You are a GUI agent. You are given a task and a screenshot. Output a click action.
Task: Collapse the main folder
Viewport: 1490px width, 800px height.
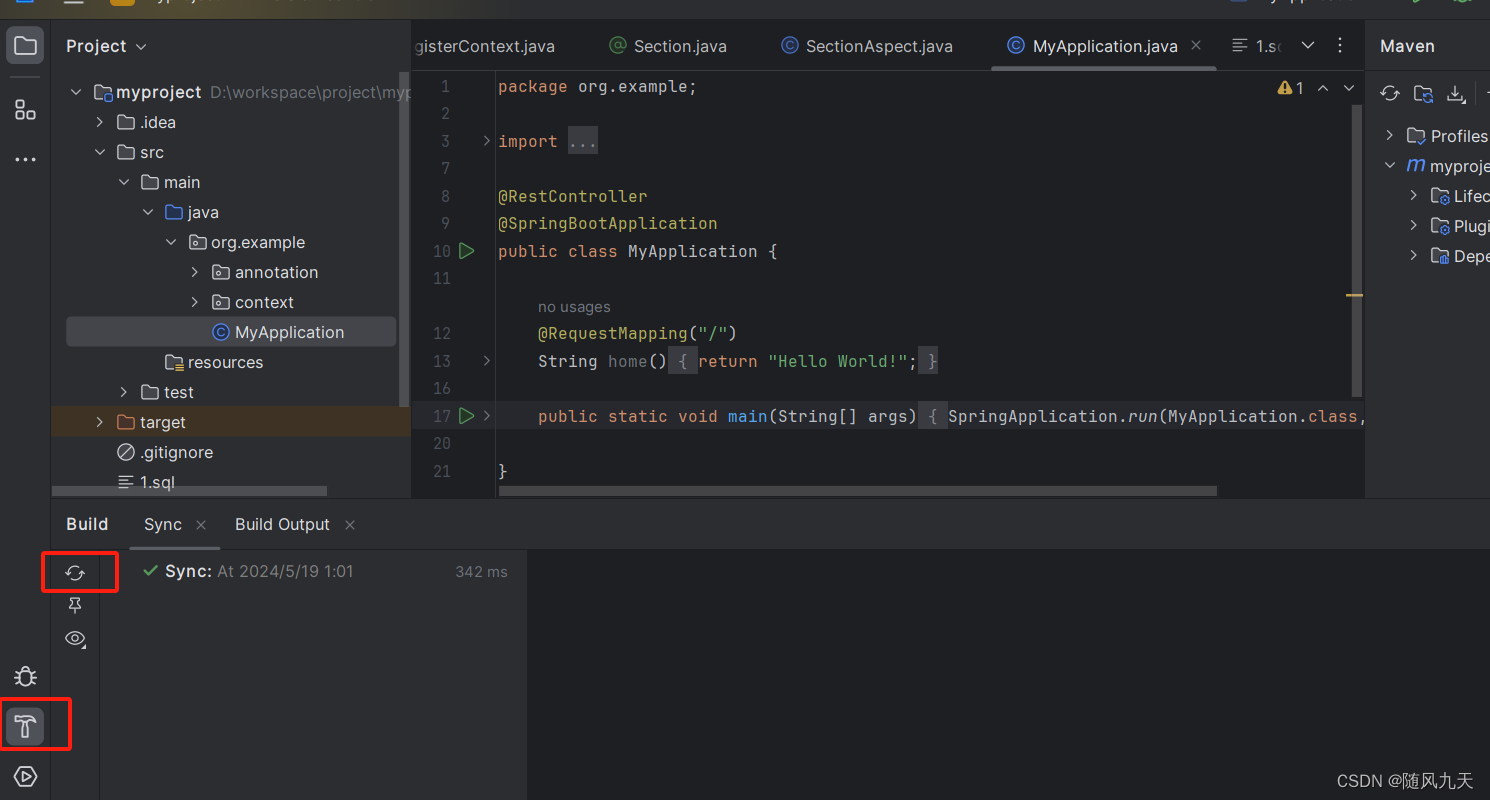tap(124, 182)
